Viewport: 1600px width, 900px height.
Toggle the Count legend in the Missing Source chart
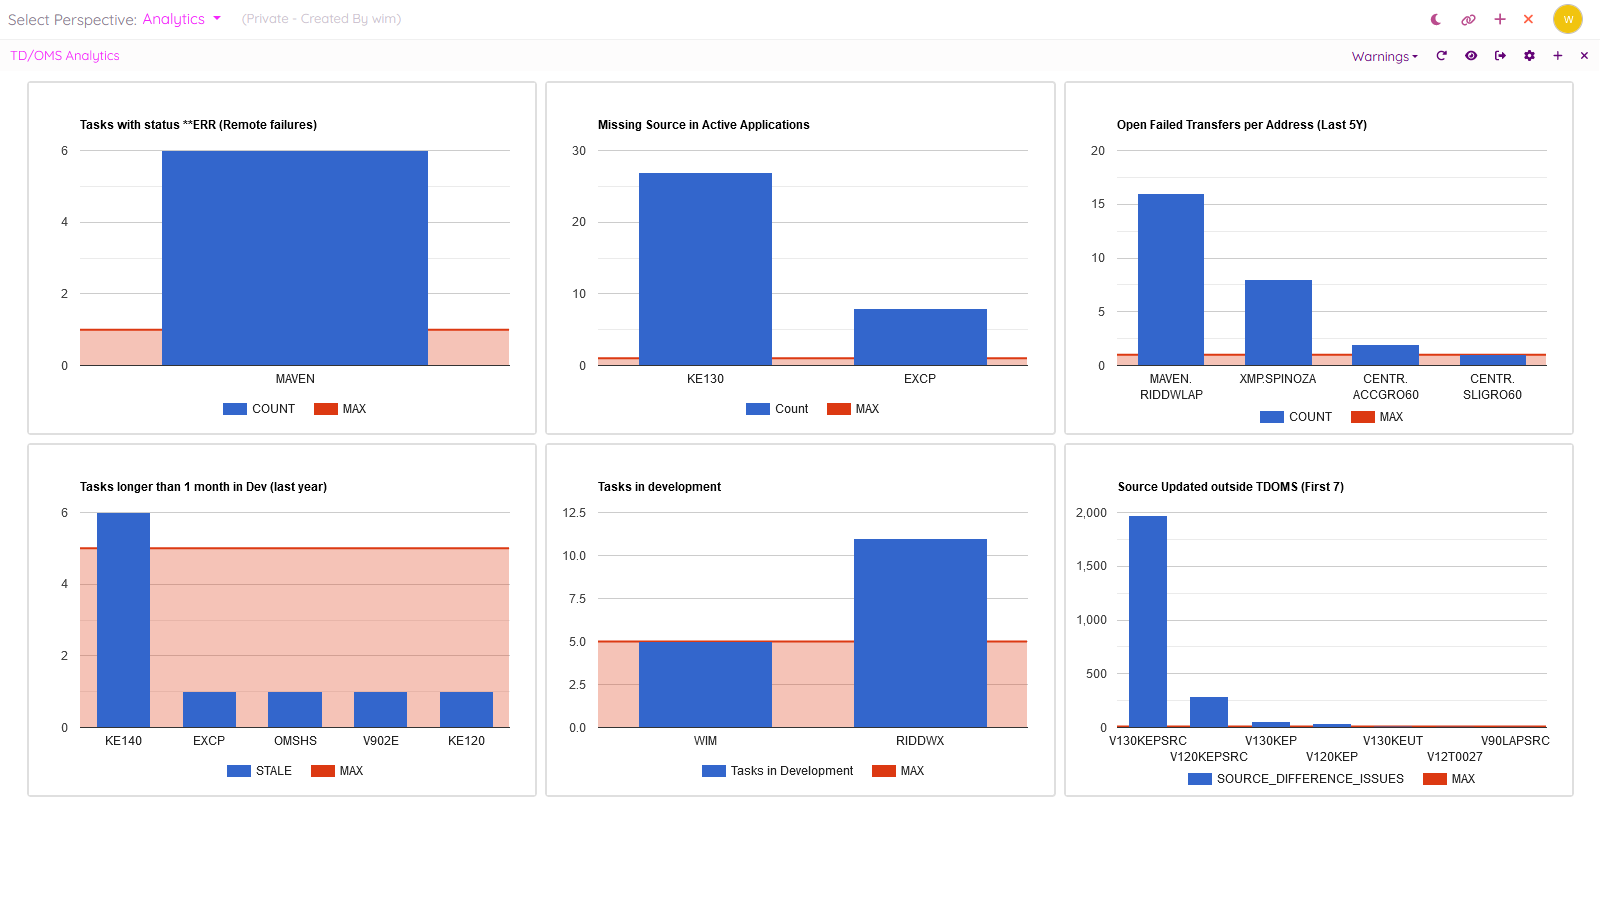tap(777, 409)
